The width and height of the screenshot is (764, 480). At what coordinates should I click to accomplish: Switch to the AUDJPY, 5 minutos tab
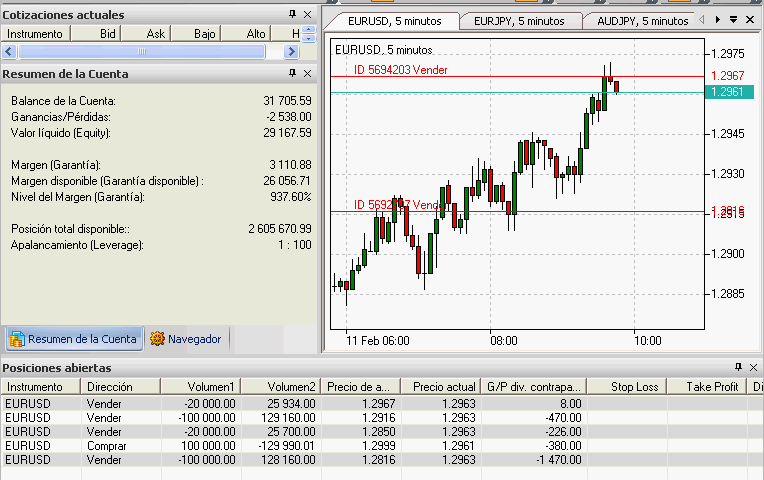(x=642, y=21)
